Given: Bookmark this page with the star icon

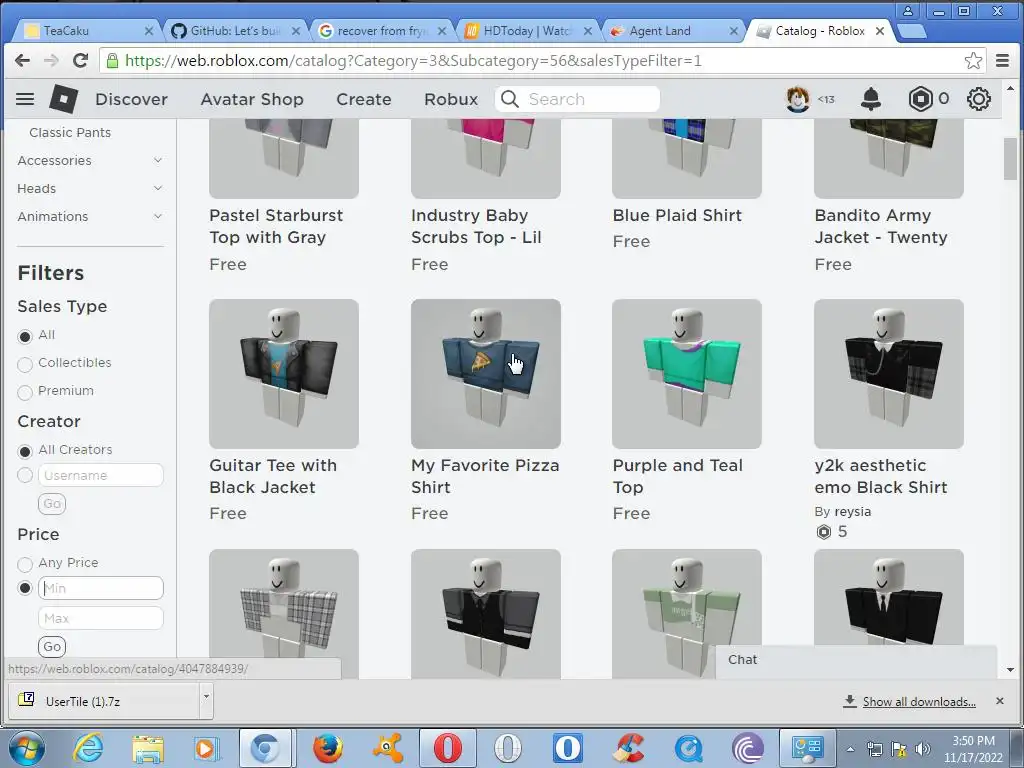Looking at the screenshot, I should click(973, 61).
